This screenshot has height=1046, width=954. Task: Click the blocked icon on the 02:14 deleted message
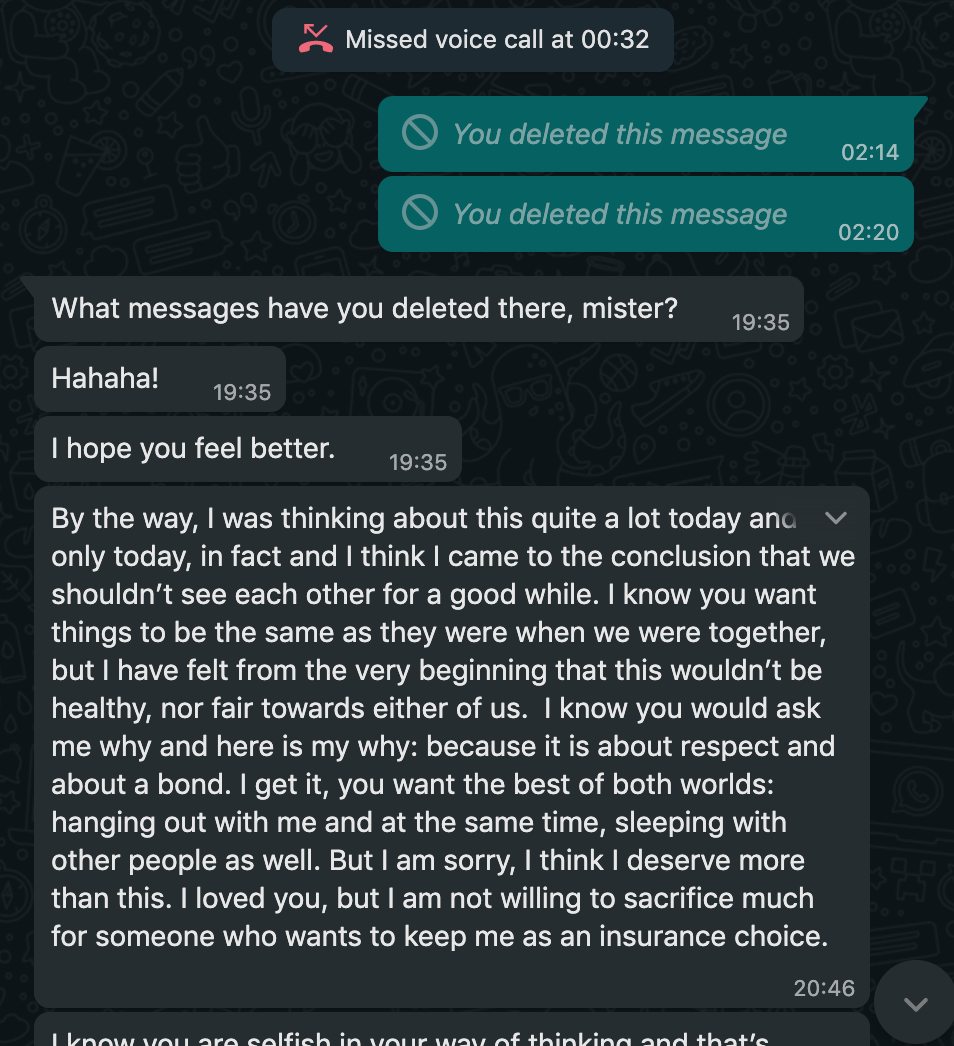(x=420, y=132)
